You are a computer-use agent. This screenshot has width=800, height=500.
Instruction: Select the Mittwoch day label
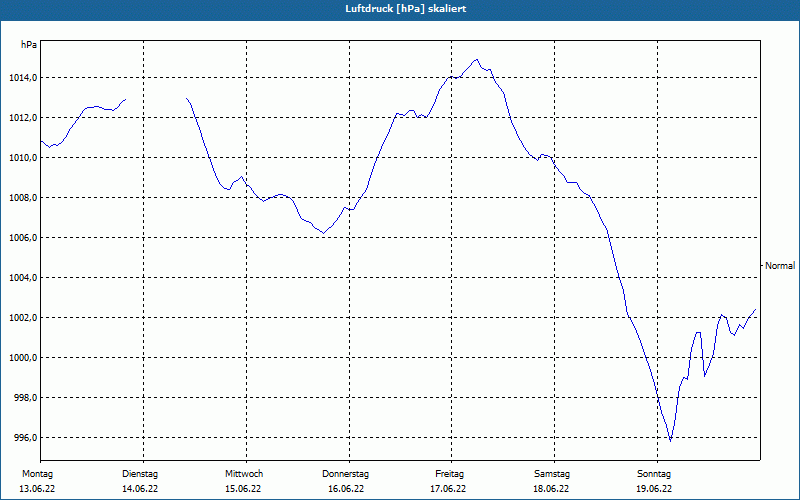pos(244,474)
